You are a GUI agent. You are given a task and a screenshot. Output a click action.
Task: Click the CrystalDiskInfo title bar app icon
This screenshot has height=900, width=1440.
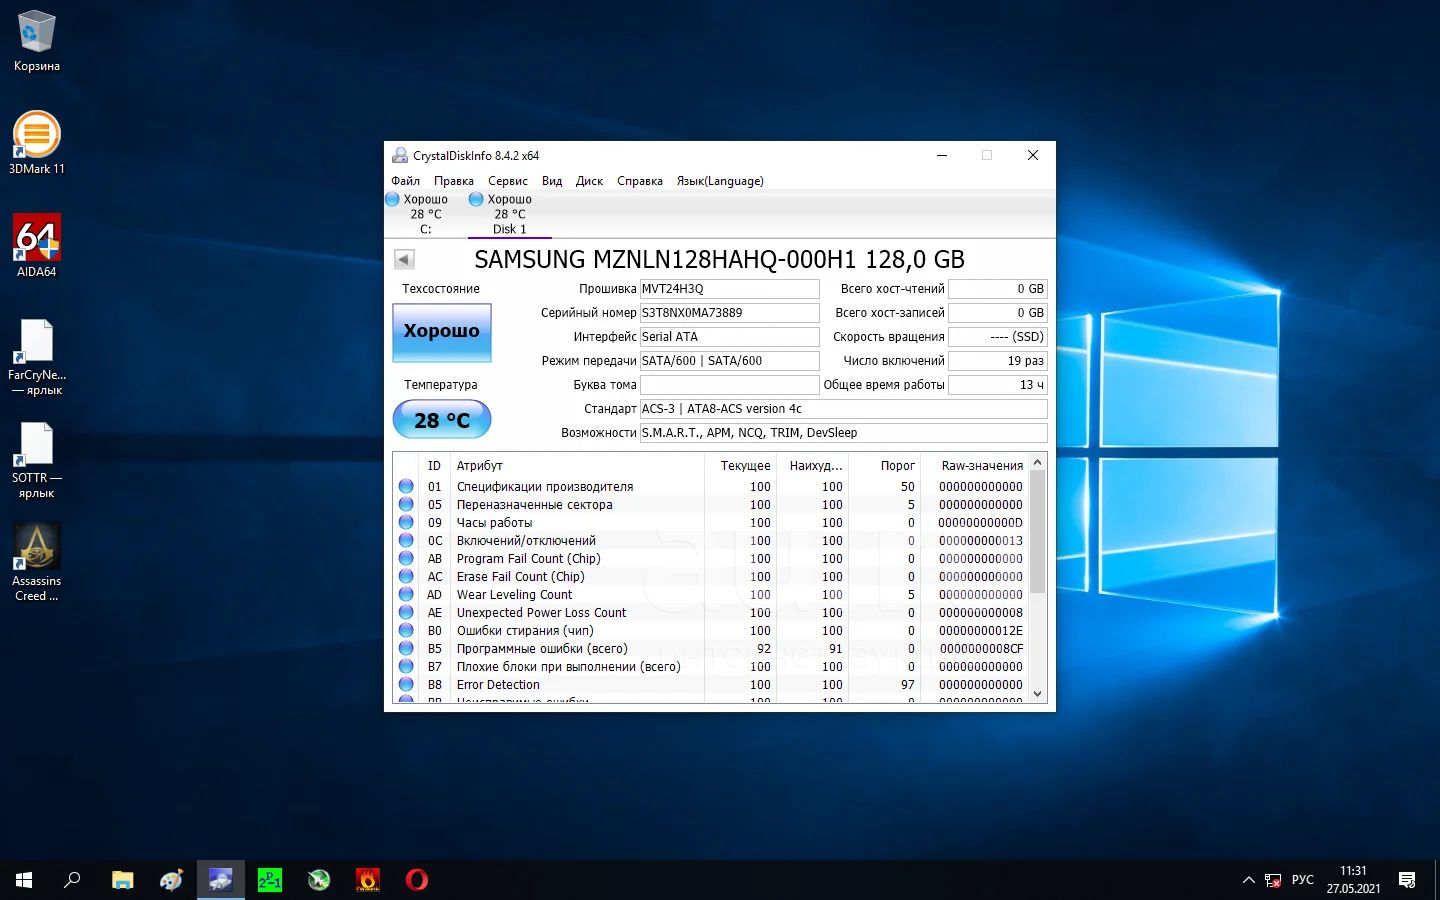400,156
